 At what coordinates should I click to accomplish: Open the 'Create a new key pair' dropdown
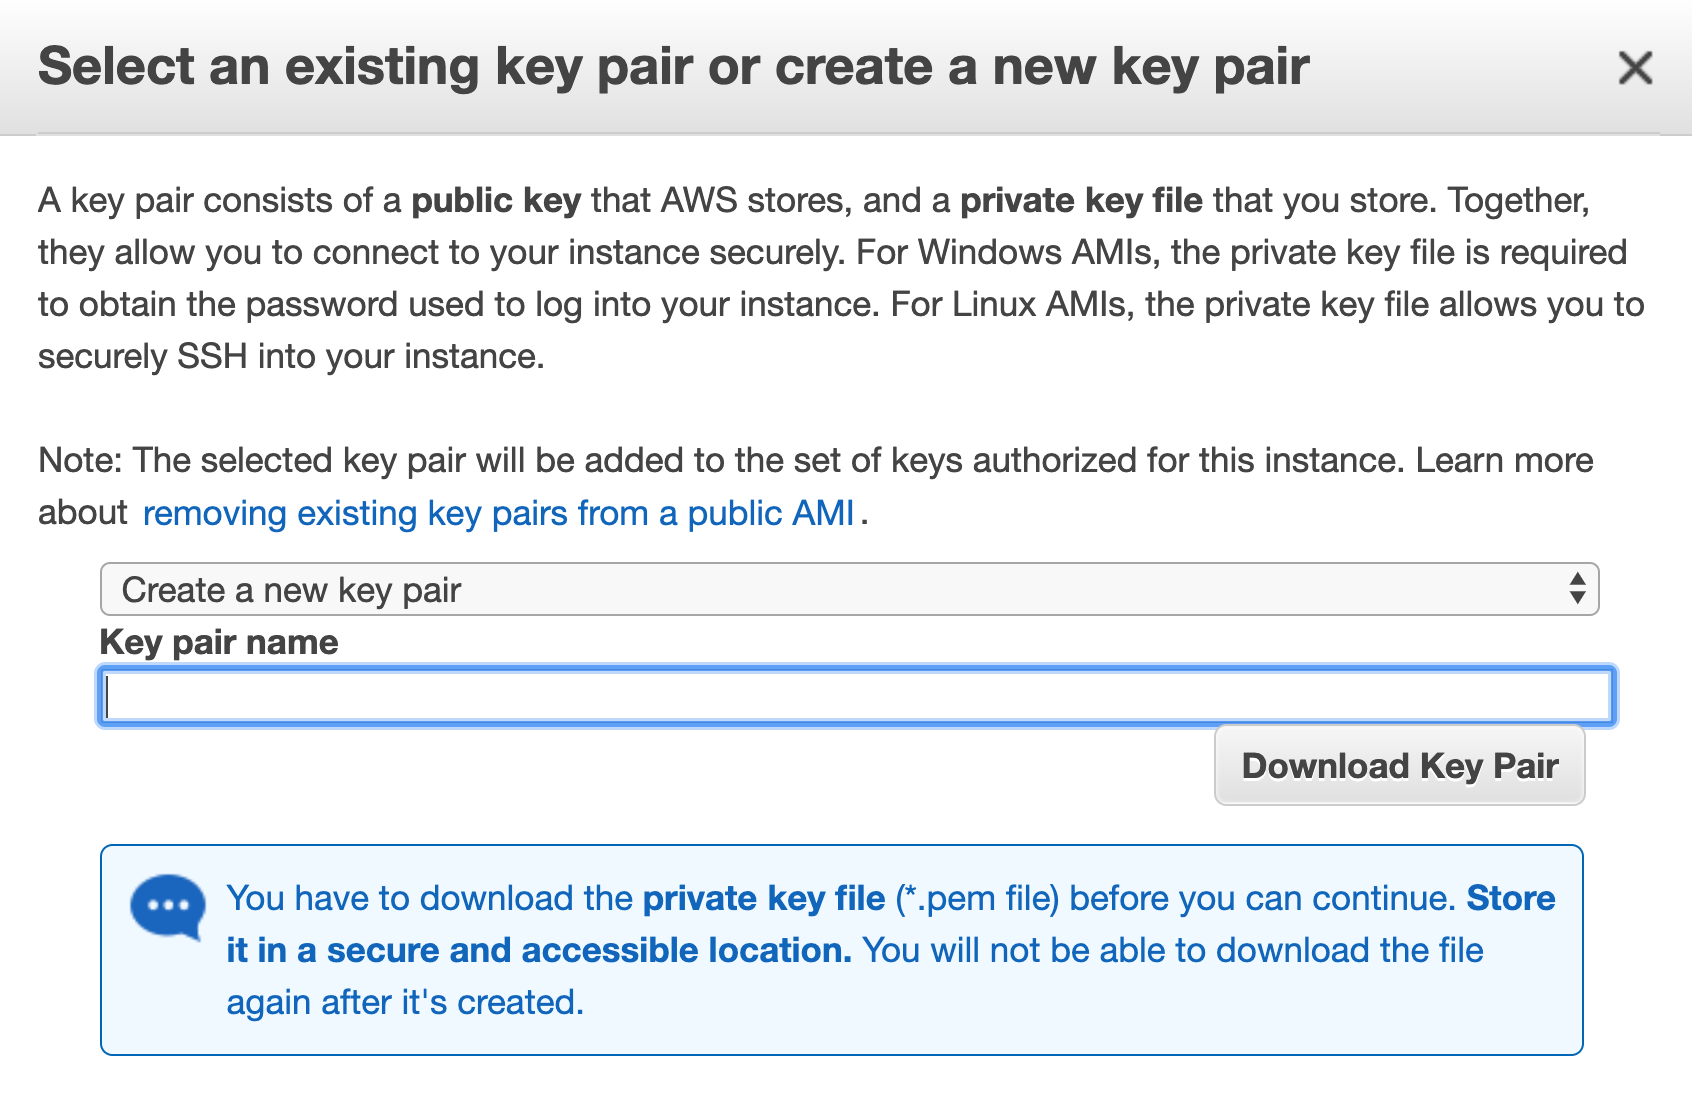[848, 590]
